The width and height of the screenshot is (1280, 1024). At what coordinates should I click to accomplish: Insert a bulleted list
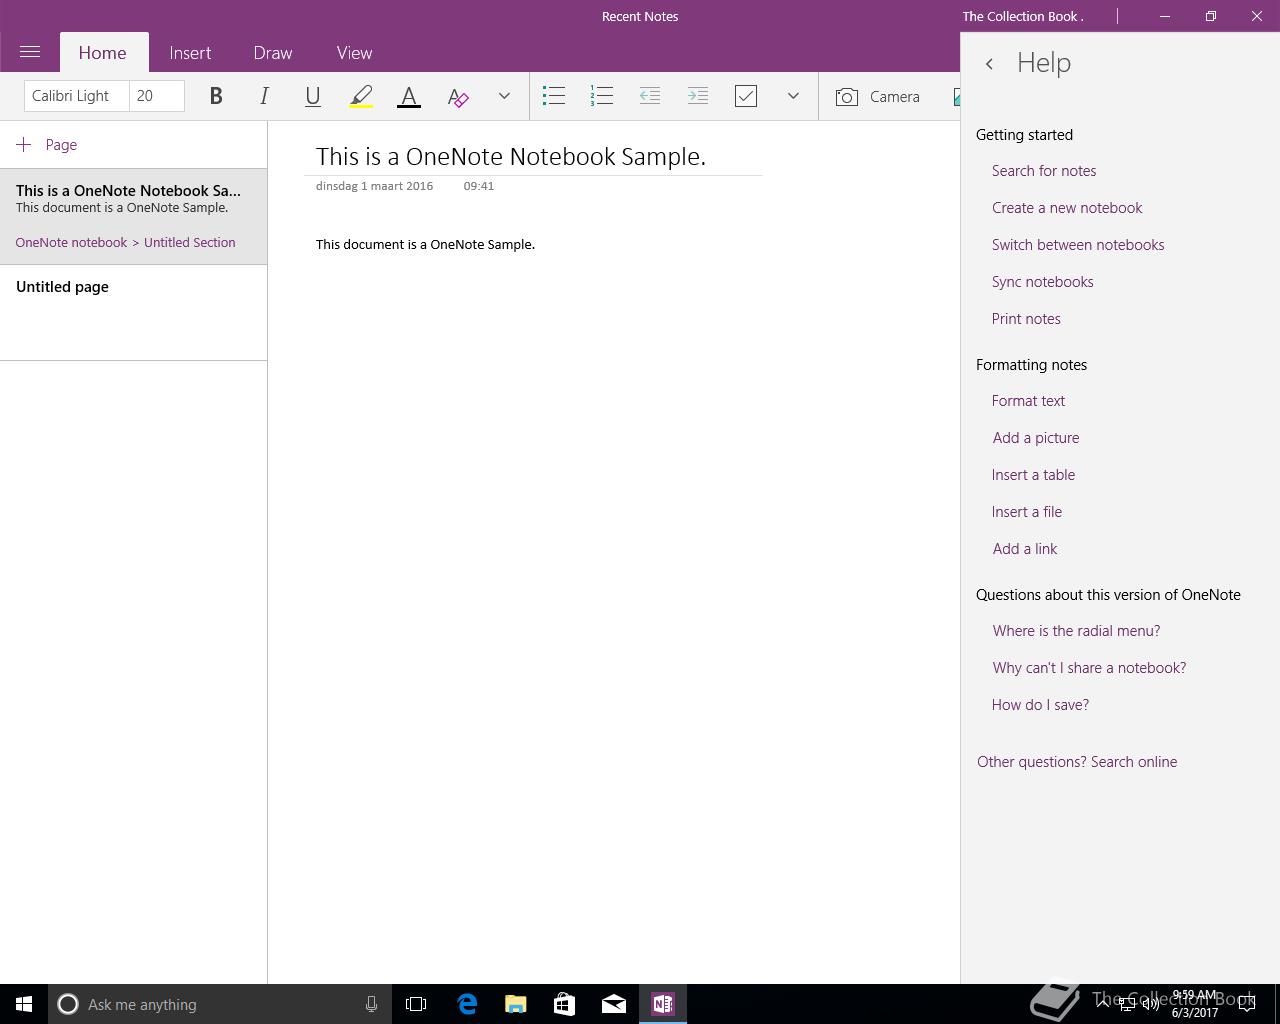554,96
